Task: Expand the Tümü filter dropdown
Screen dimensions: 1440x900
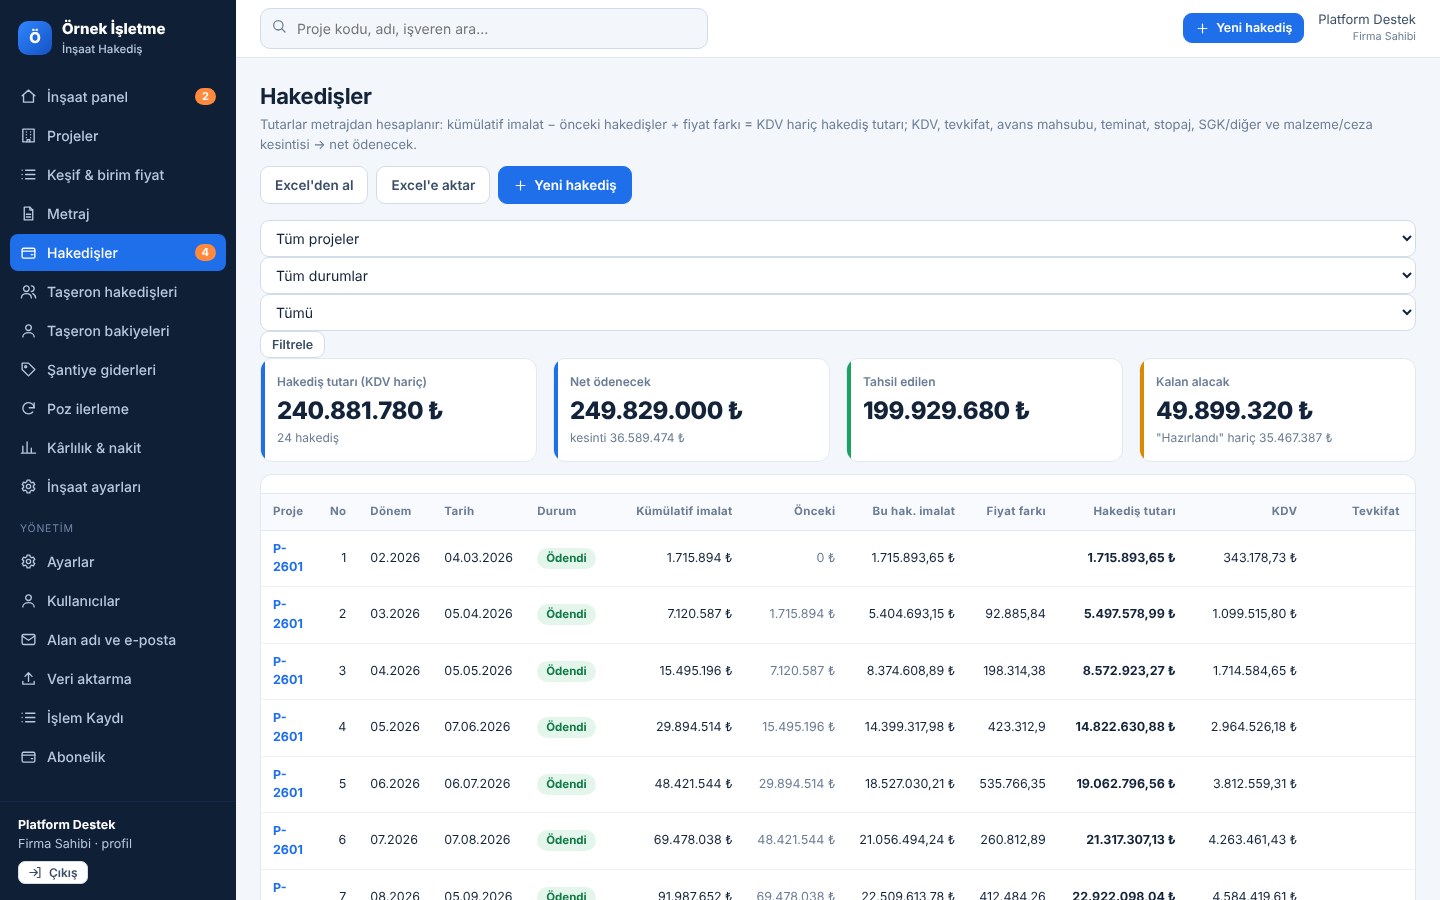Action: 838,313
